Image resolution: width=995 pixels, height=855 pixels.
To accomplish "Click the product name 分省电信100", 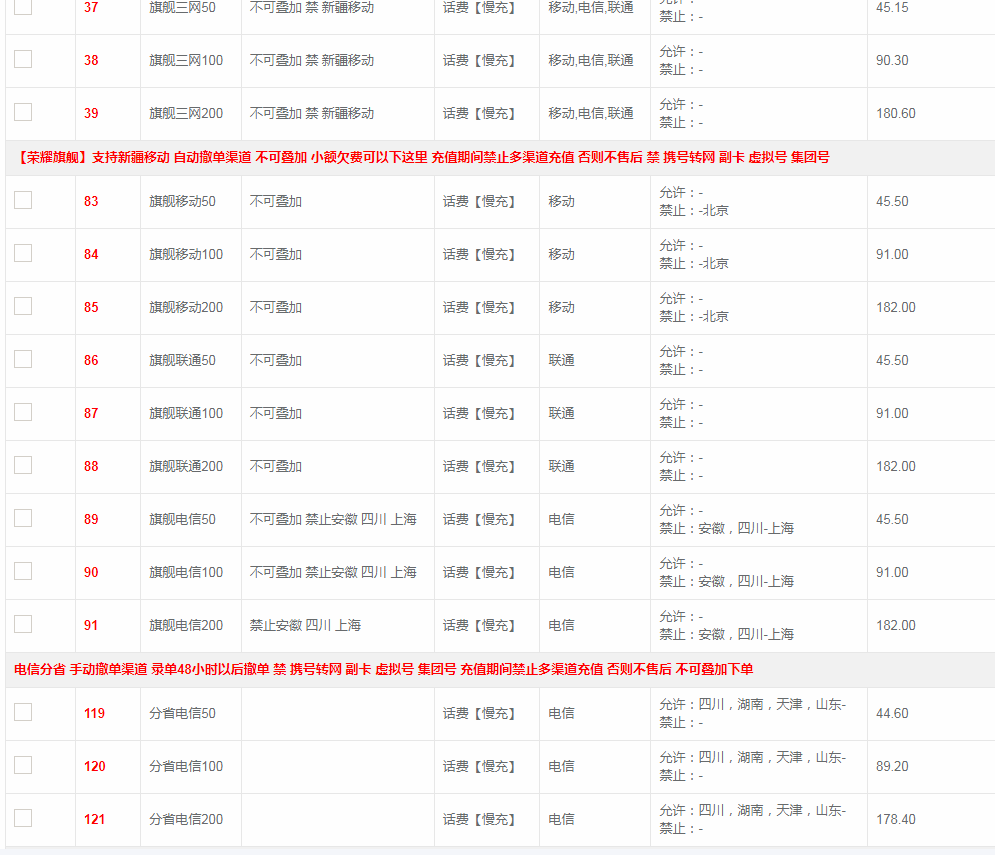I will pyautogui.click(x=186, y=766).
